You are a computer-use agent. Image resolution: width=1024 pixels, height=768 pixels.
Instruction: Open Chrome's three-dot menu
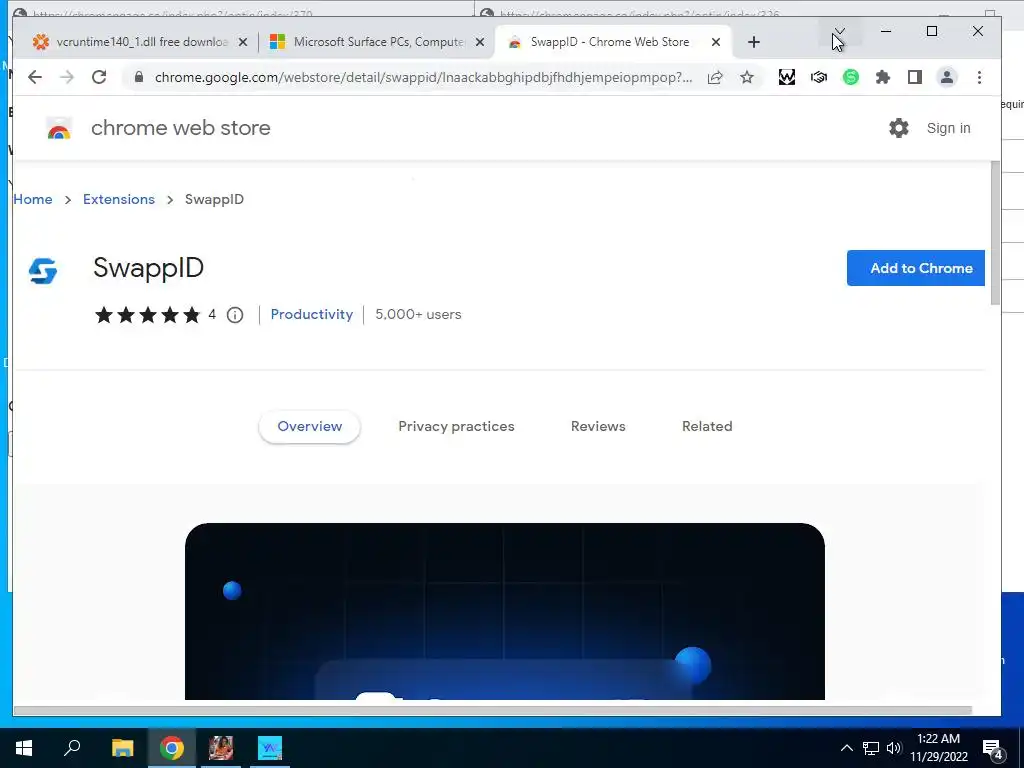pos(979,77)
